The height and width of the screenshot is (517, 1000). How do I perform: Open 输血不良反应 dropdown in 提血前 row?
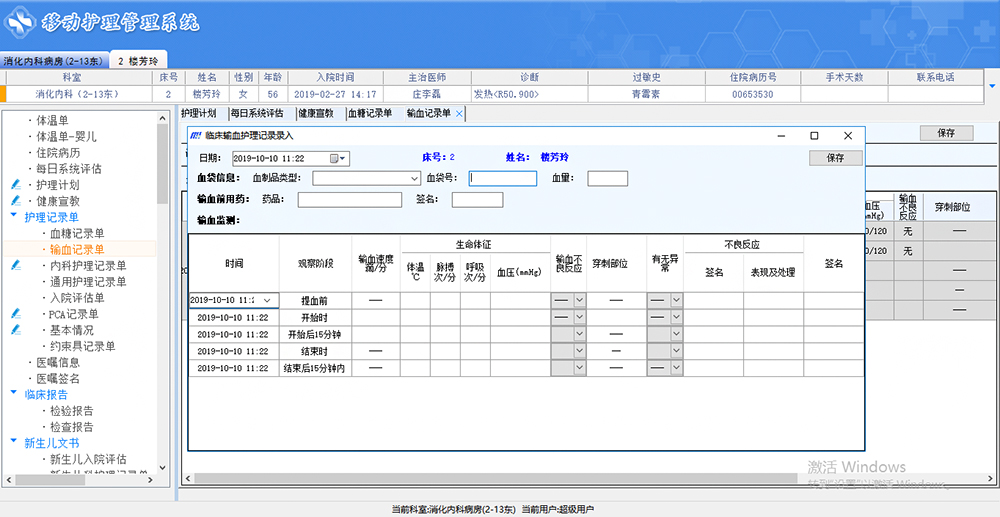579,300
